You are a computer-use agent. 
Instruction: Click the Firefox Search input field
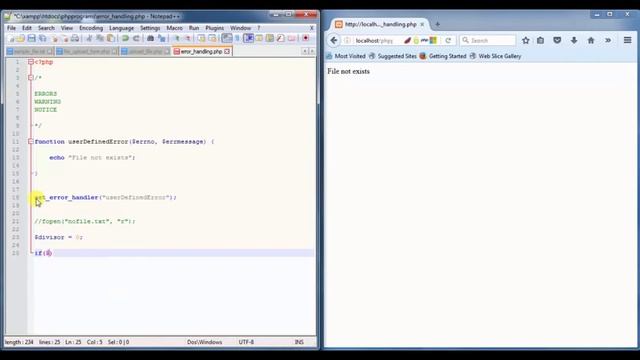[x=488, y=40]
